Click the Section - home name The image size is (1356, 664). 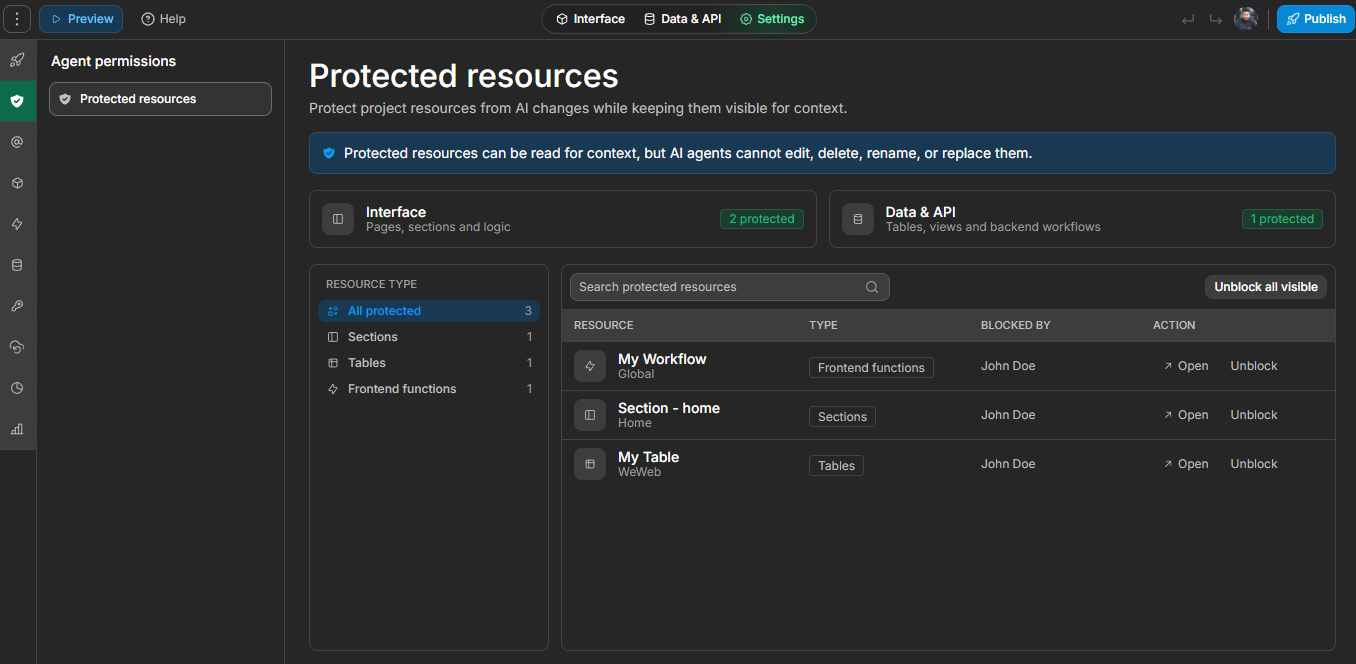[669, 408]
